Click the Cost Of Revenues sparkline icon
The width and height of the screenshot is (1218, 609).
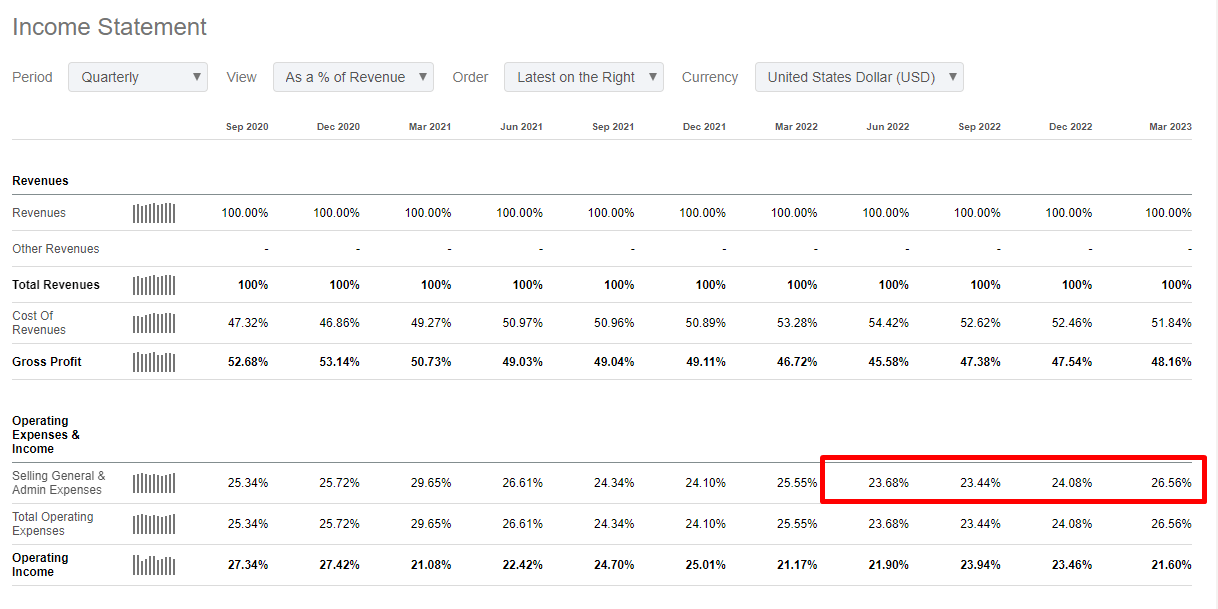[154, 323]
